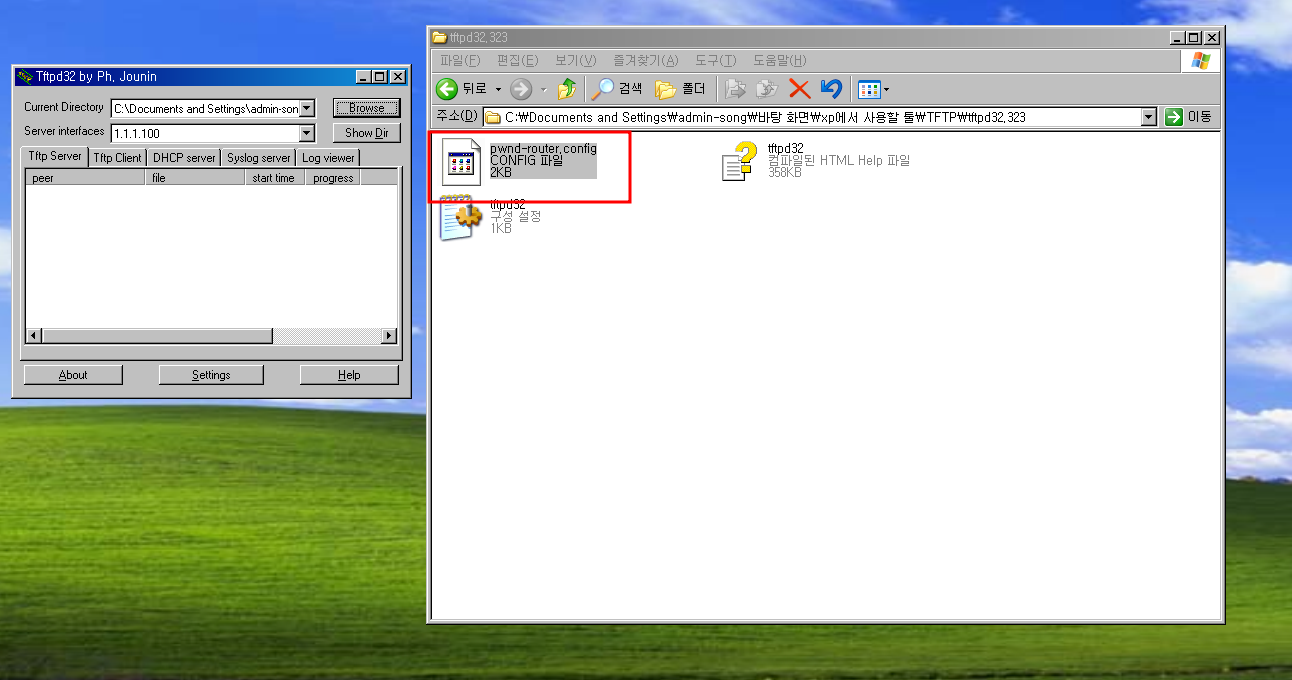
Task: Select the pwnd-router.config file icon
Action: (462, 161)
